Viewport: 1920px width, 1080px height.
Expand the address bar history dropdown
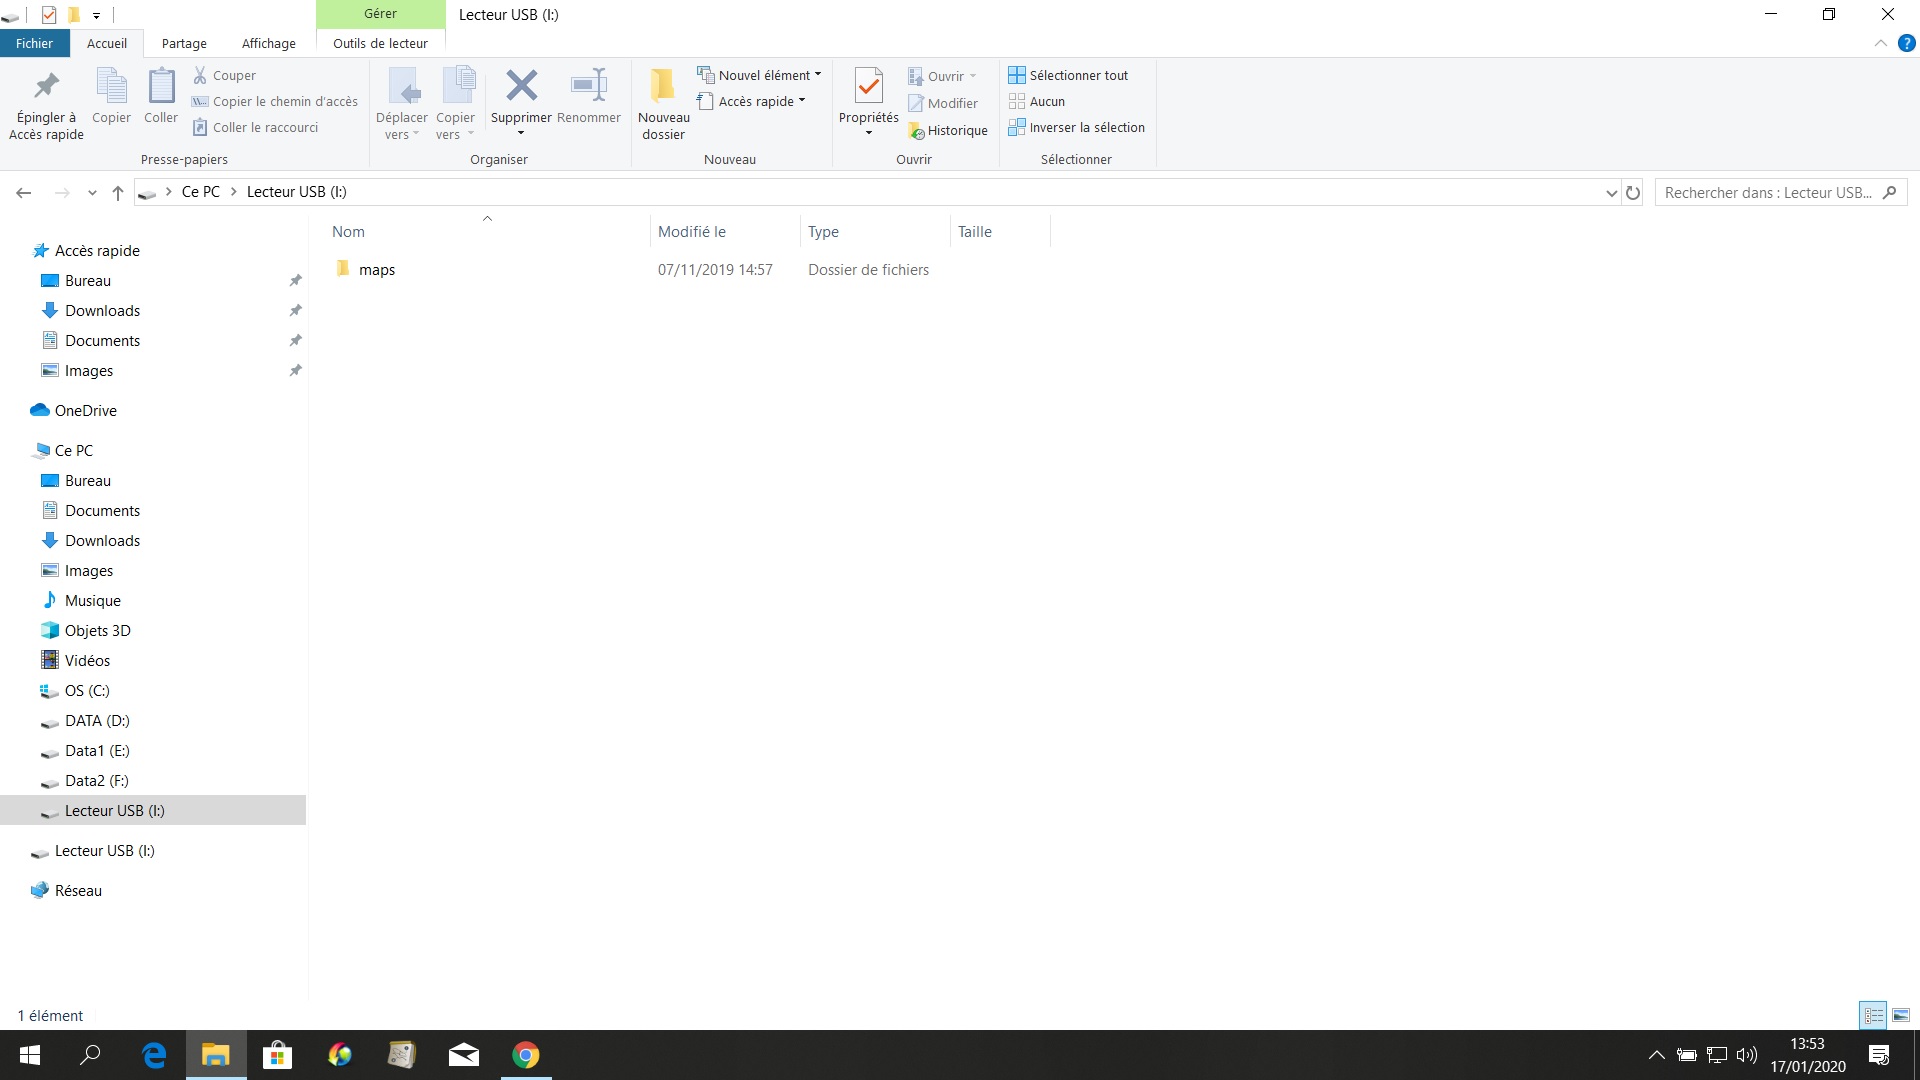pyautogui.click(x=1611, y=193)
